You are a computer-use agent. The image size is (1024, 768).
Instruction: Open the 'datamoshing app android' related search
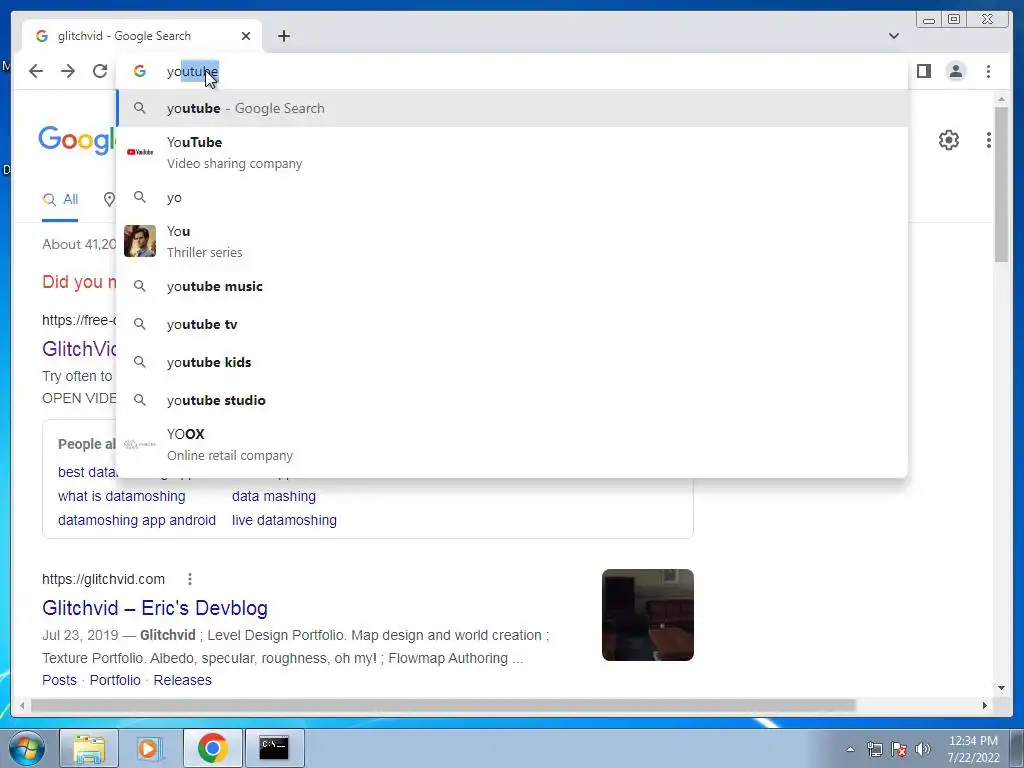tap(136, 520)
